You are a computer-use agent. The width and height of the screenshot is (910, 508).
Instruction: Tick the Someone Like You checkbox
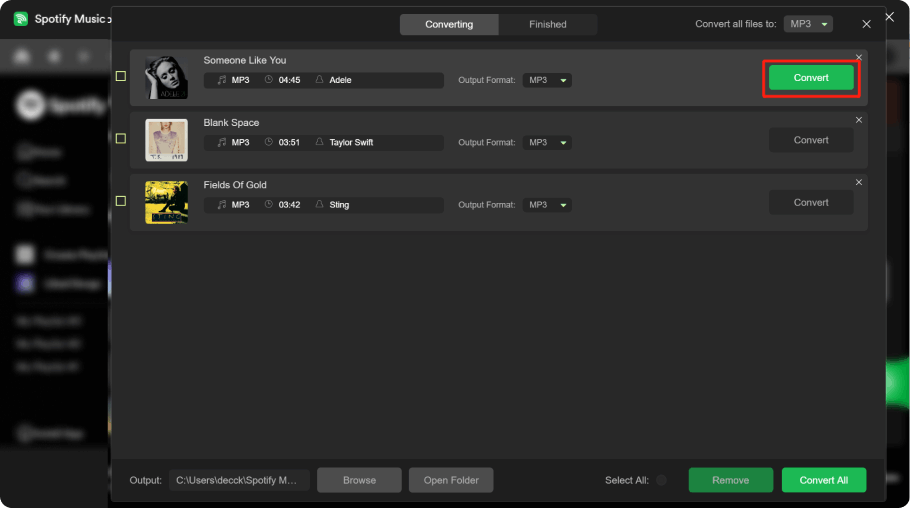pos(121,76)
